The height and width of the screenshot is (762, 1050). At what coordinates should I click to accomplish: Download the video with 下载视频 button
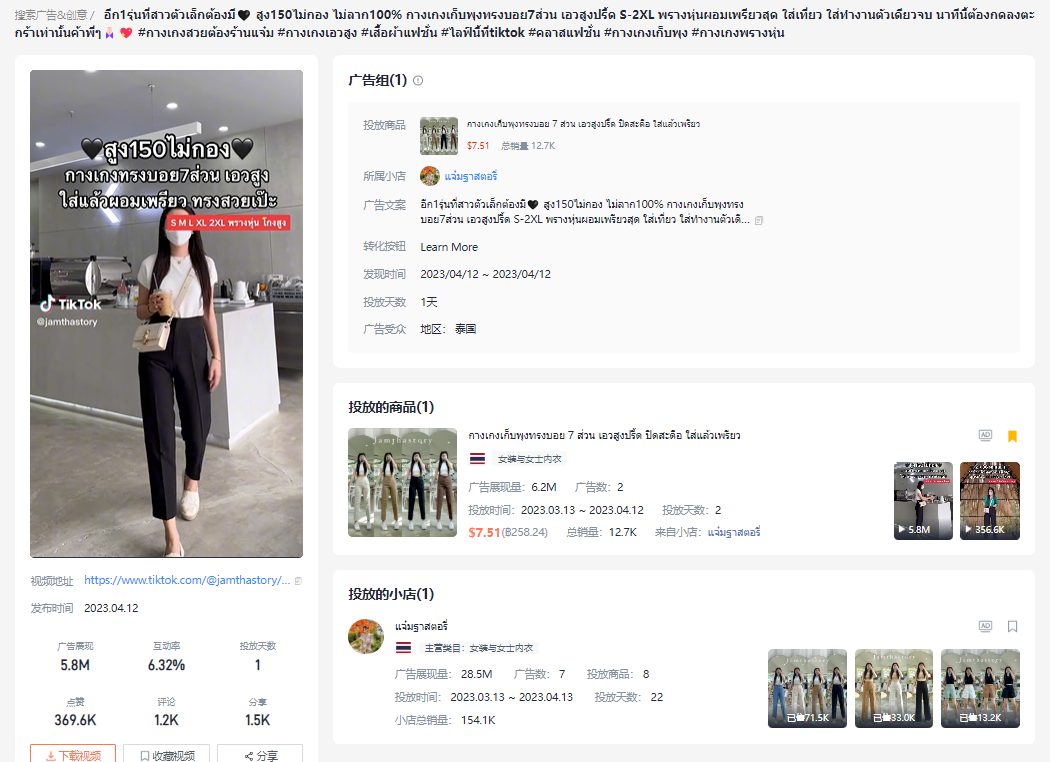pyautogui.click(x=73, y=755)
